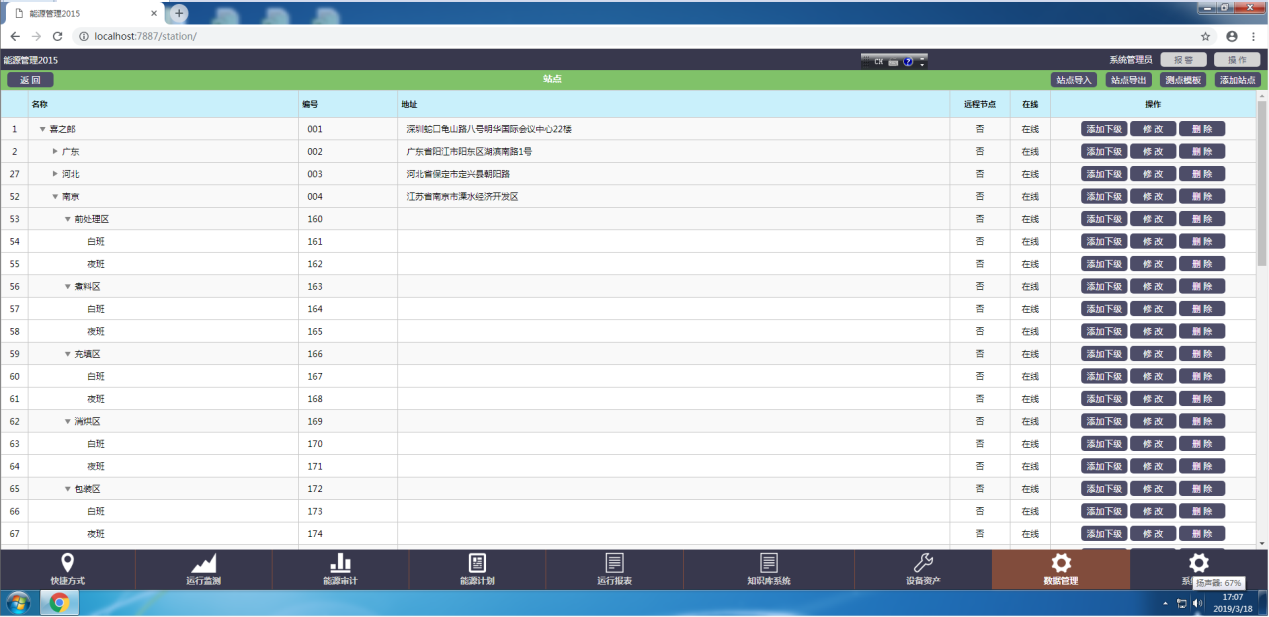Collapse the 喜之郎 root node

coord(42,129)
